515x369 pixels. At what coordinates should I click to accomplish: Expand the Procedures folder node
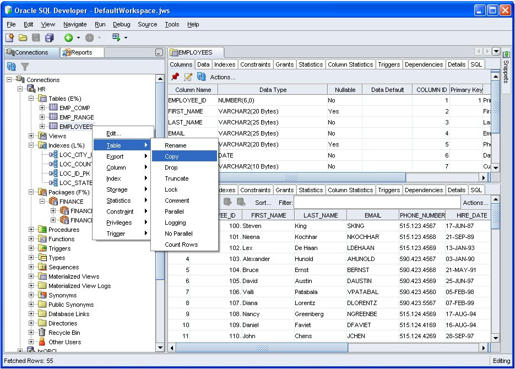[31, 229]
